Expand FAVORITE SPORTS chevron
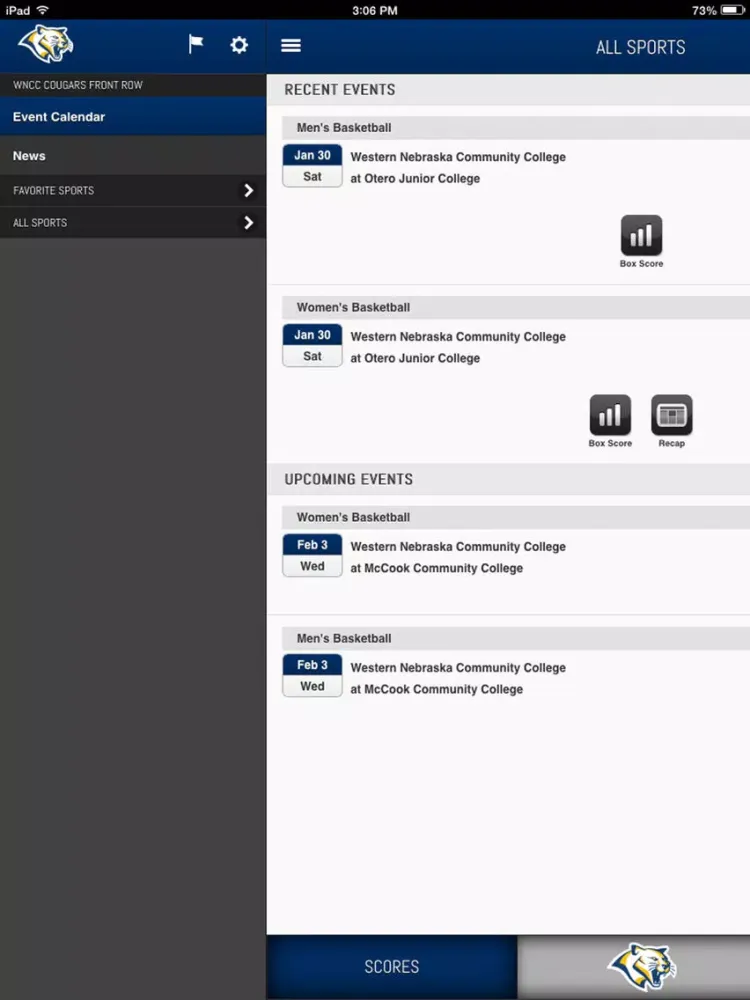Viewport: 750px width, 1000px height. click(x=249, y=191)
